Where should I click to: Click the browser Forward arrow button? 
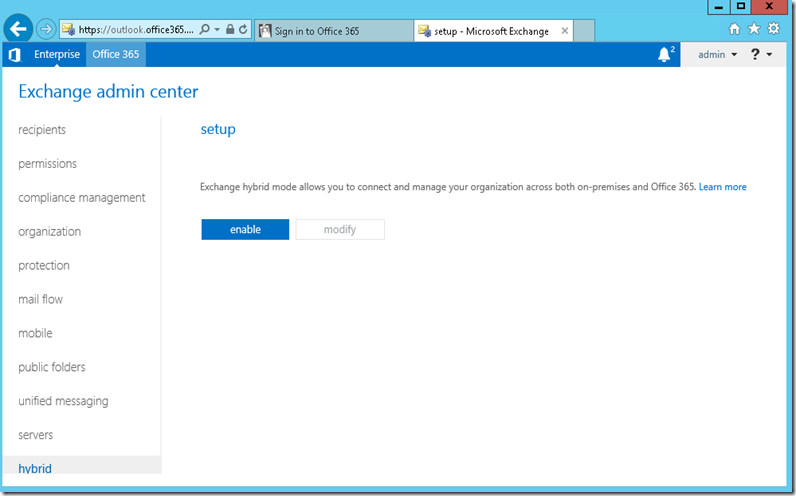click(46, 29)
